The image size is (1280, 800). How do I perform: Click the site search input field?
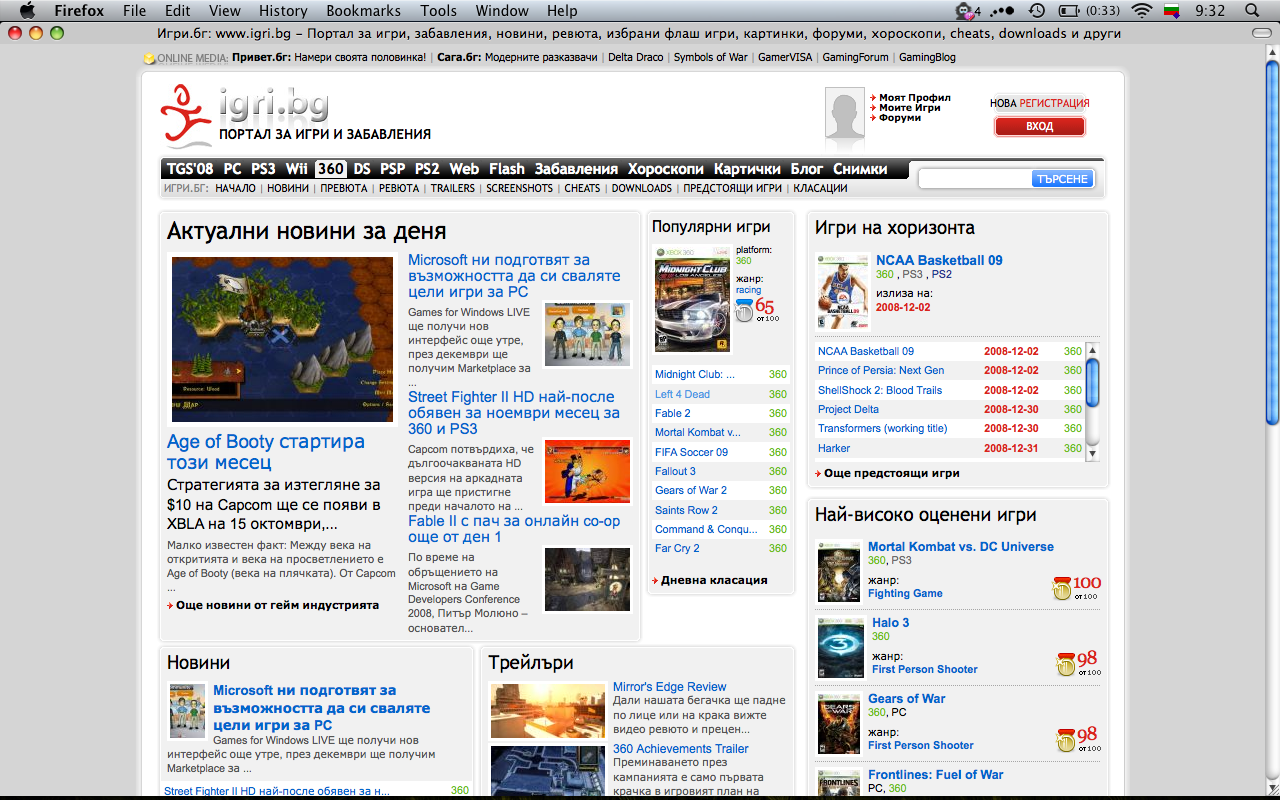pos(975,179)
